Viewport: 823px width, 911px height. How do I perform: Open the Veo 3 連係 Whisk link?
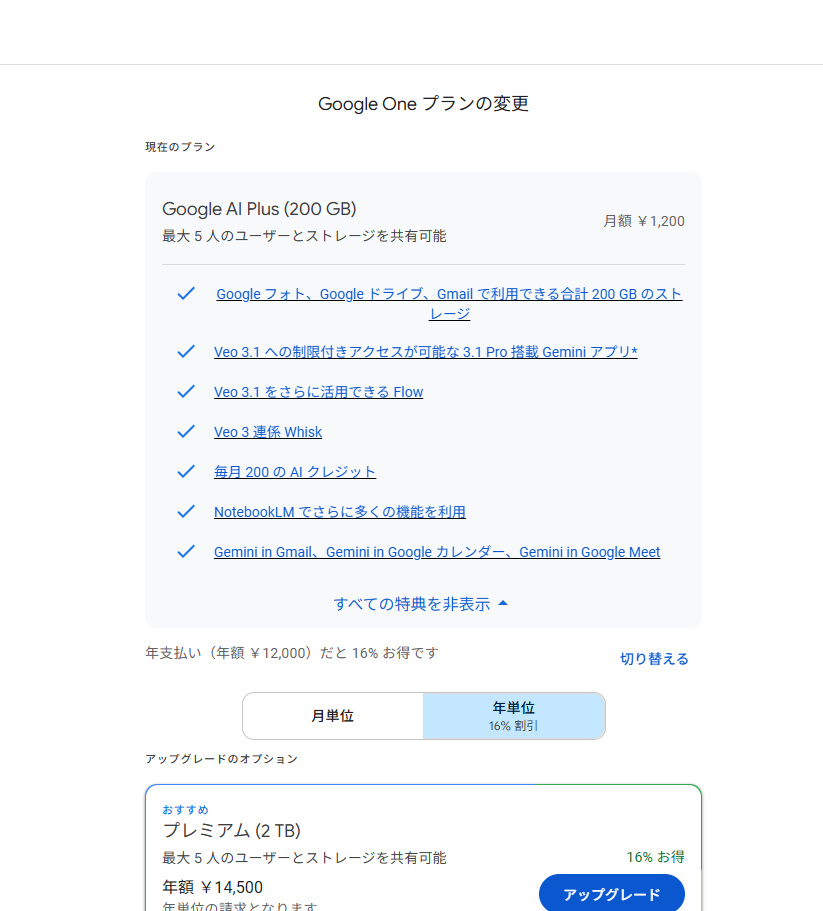click(268, 432)
